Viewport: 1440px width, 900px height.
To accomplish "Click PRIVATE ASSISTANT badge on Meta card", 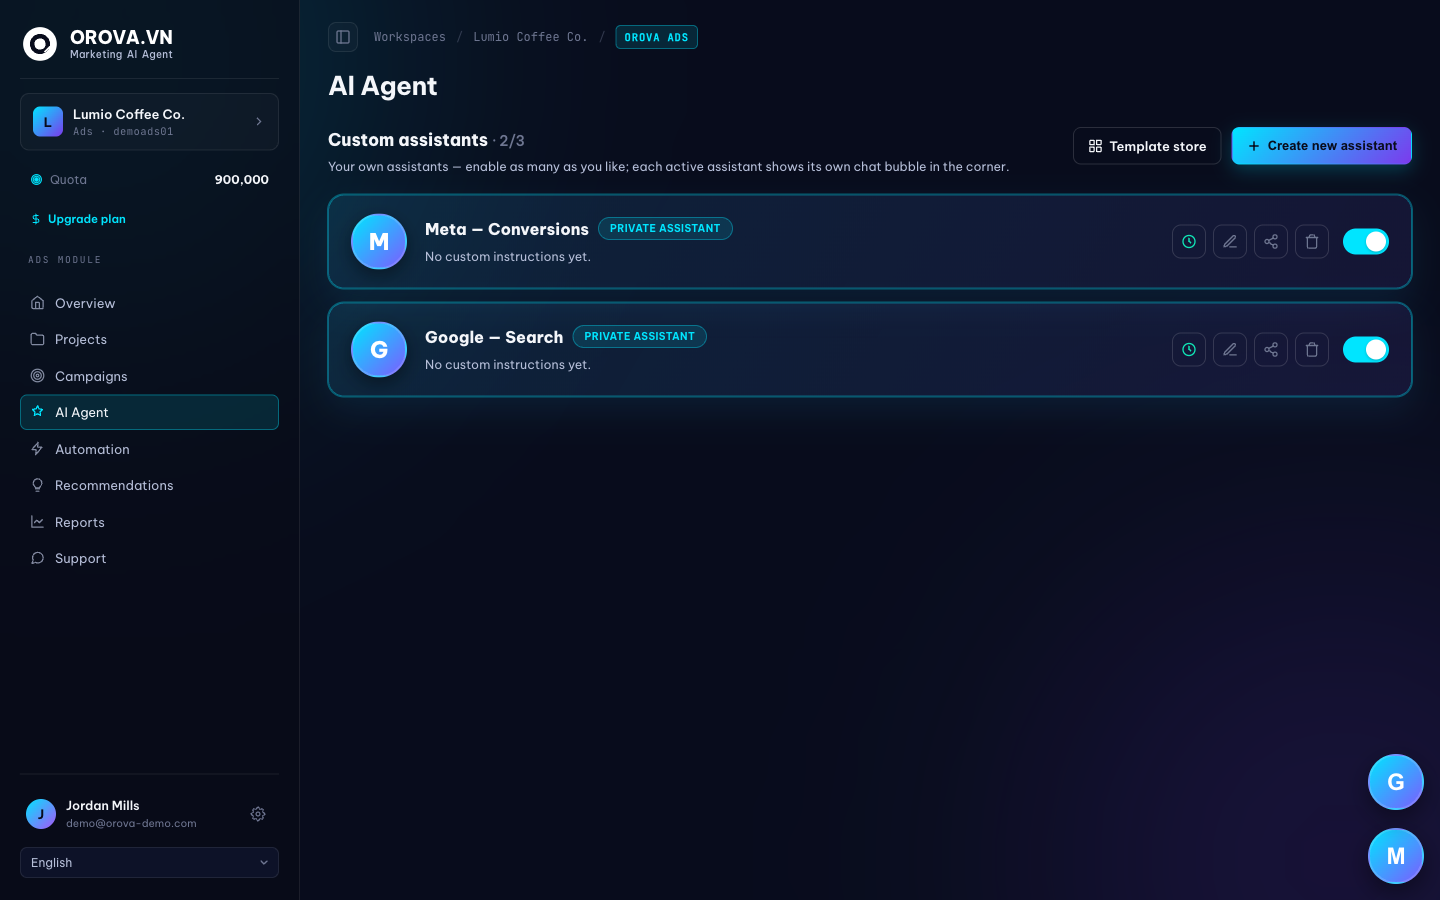I will [665, 228].
